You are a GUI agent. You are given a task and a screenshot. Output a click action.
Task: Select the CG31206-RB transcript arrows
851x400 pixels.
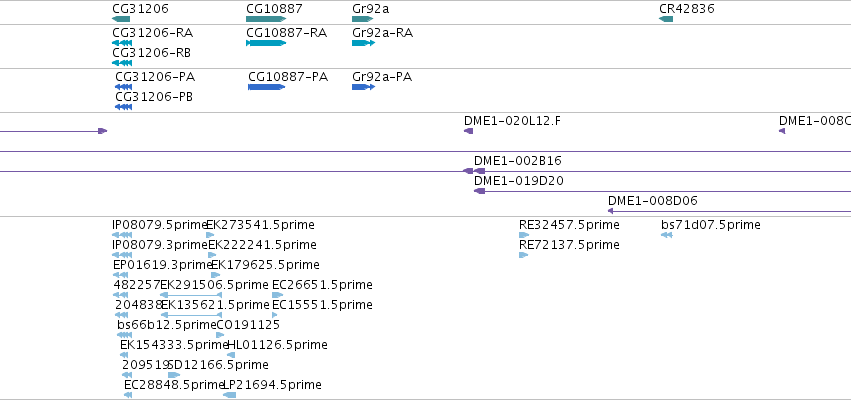tap(122, 63)
